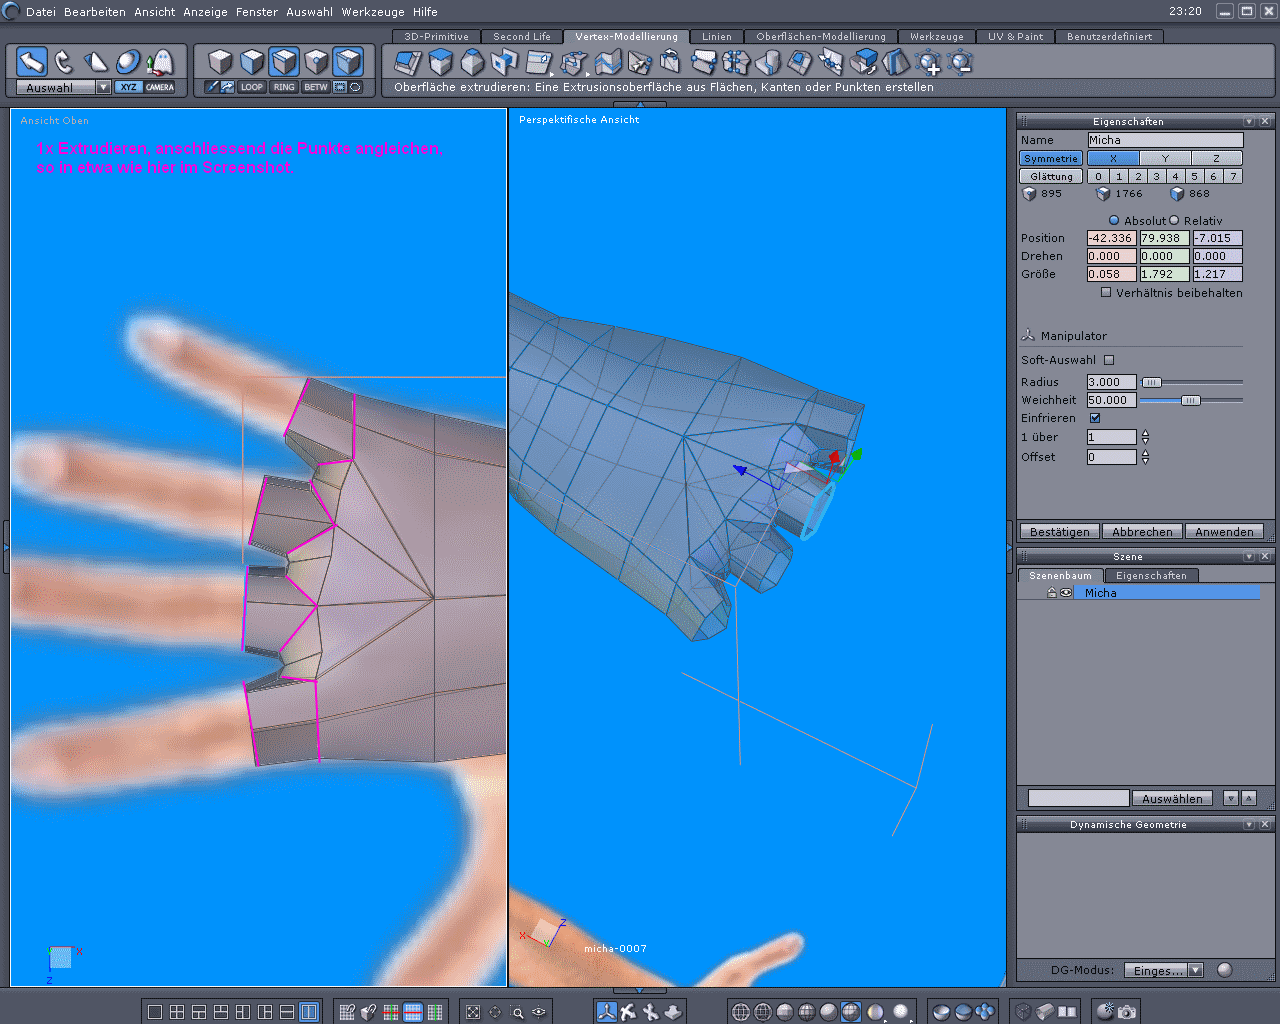Uncheck the Einfrieren checkbox
1280x1024 pixels.
1095,418
